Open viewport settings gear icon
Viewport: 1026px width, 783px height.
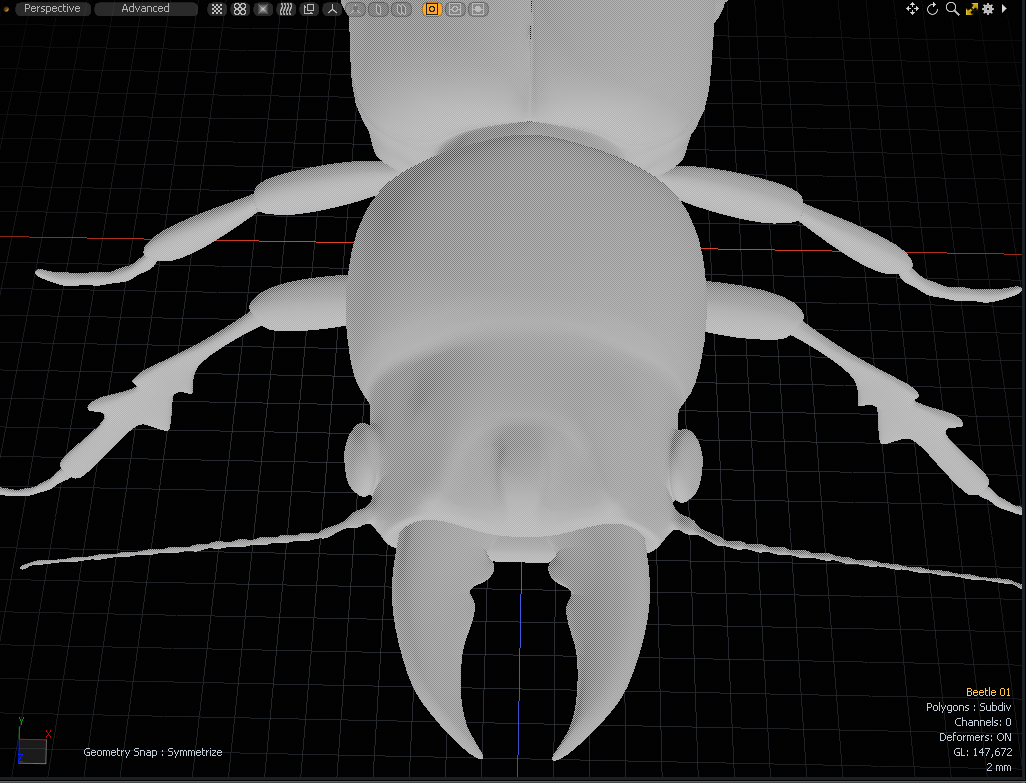point(988,9)
